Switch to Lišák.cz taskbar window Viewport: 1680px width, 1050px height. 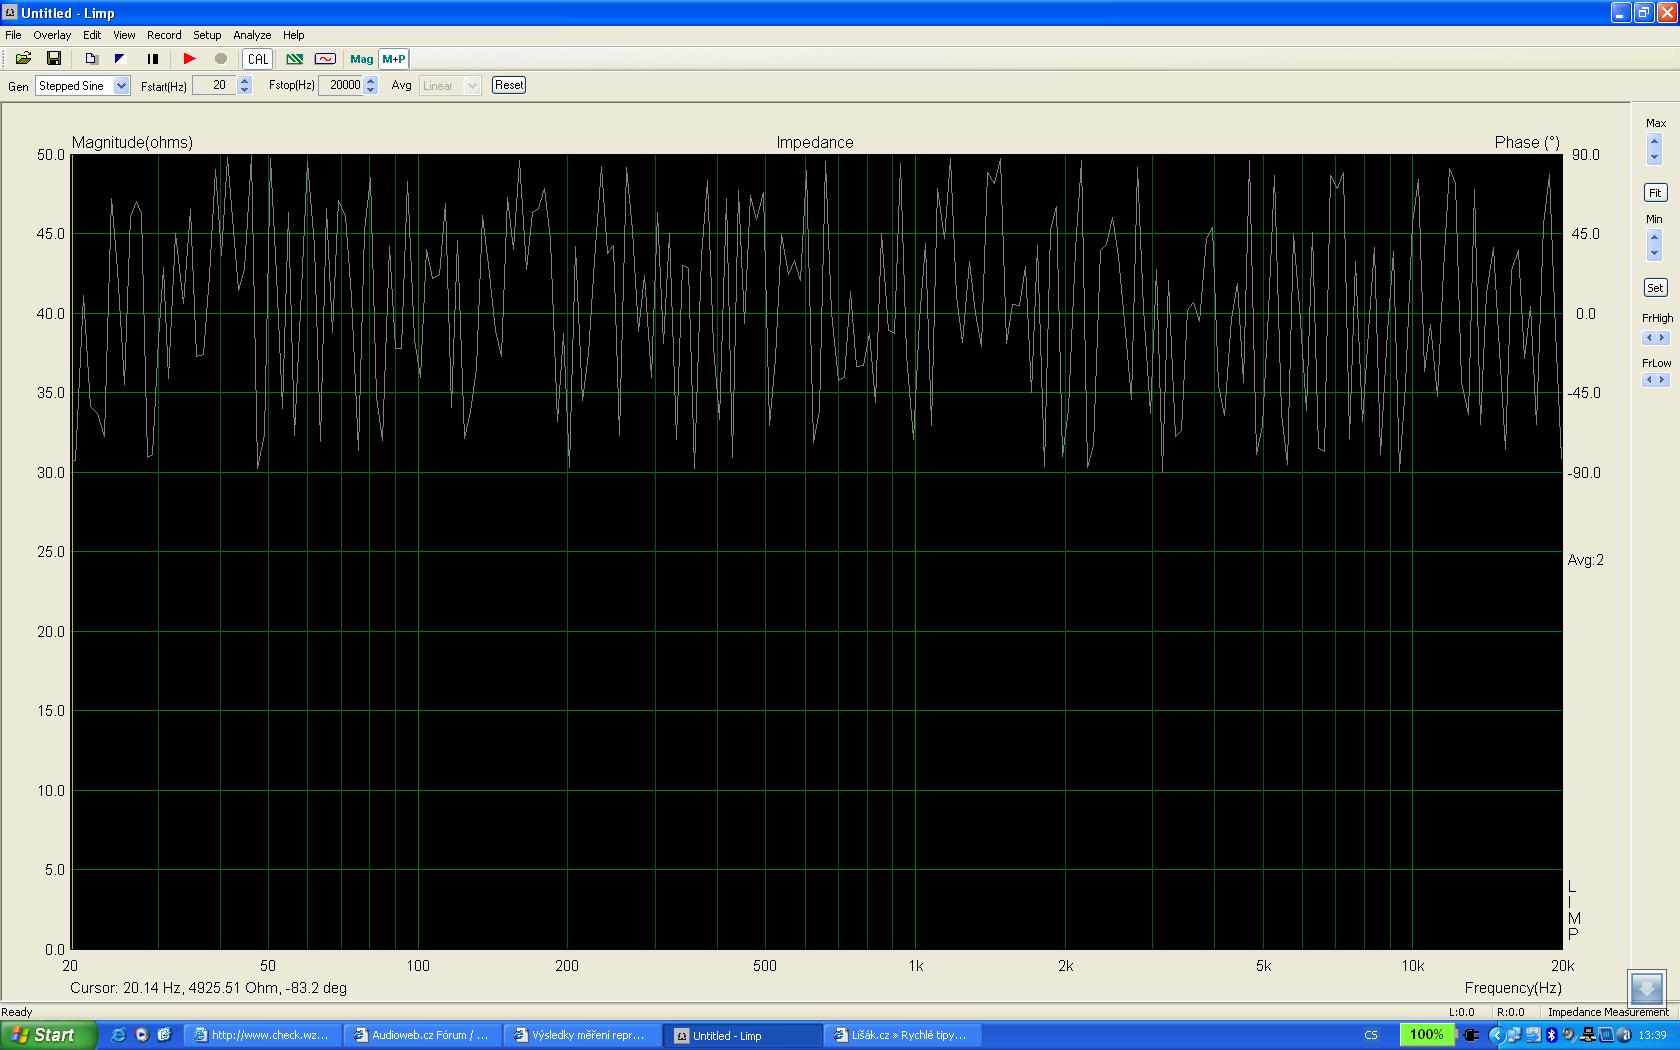point(902,1035)
